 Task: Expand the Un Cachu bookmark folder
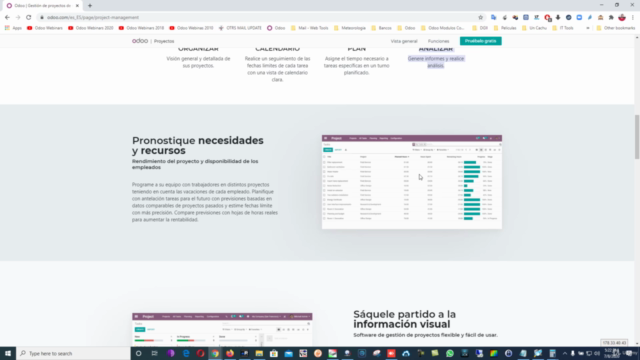(534, 28)
